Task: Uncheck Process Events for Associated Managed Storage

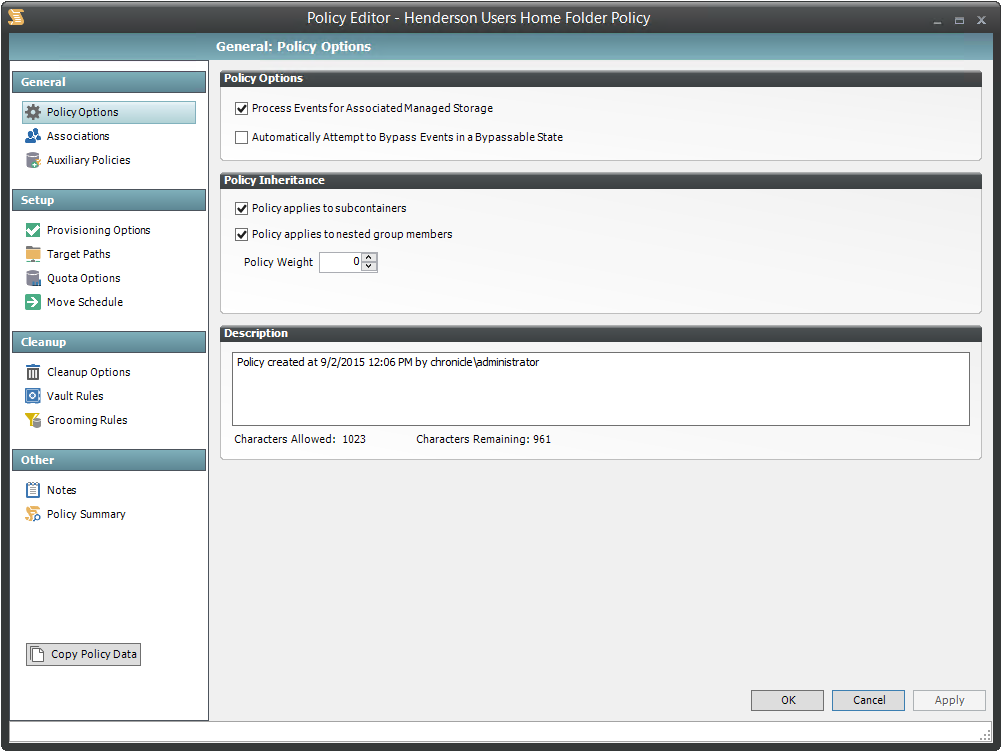Action: tap(242, 109)
